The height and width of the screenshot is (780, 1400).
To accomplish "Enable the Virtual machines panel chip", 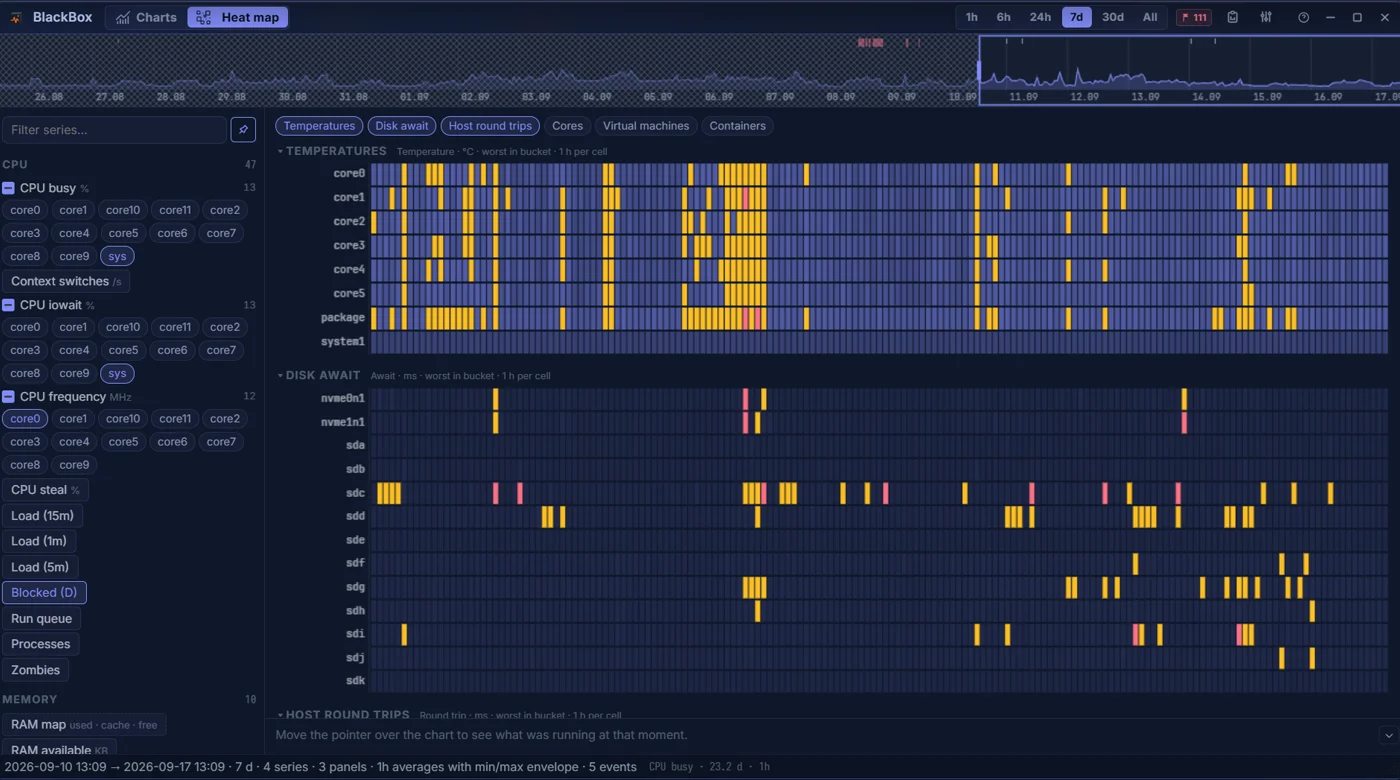I will click(x=646, y=126).
